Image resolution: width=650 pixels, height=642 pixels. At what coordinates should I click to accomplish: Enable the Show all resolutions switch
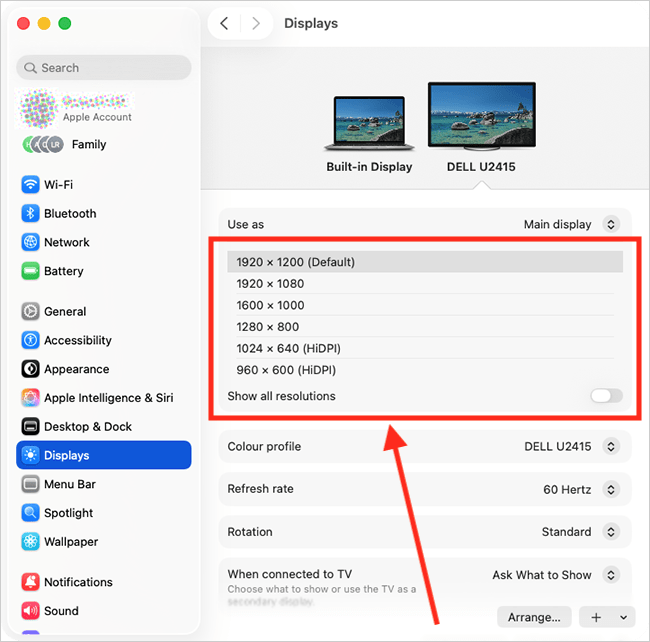(x=606, y=396)
